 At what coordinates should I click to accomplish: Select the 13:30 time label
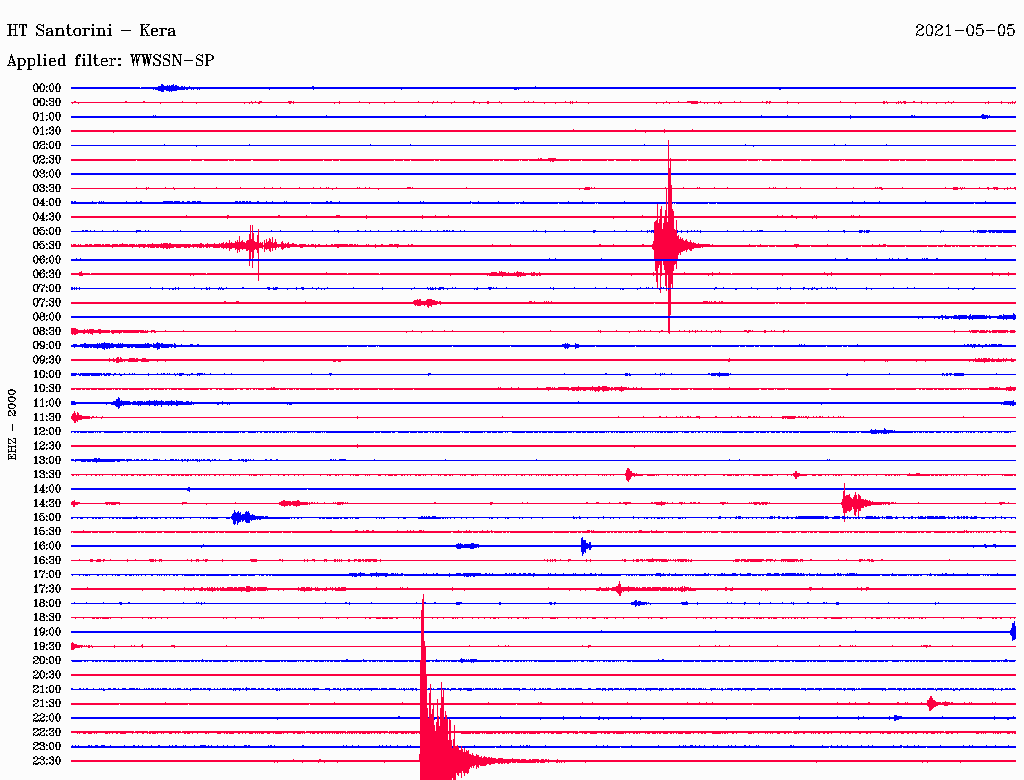[47, 475]
